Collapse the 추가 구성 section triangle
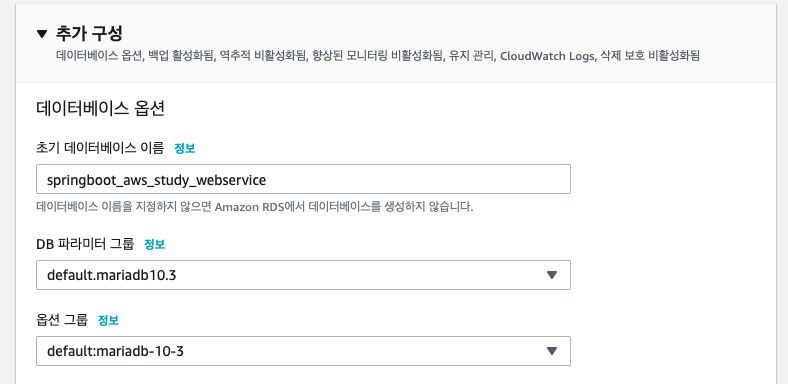 coord(42,34)
